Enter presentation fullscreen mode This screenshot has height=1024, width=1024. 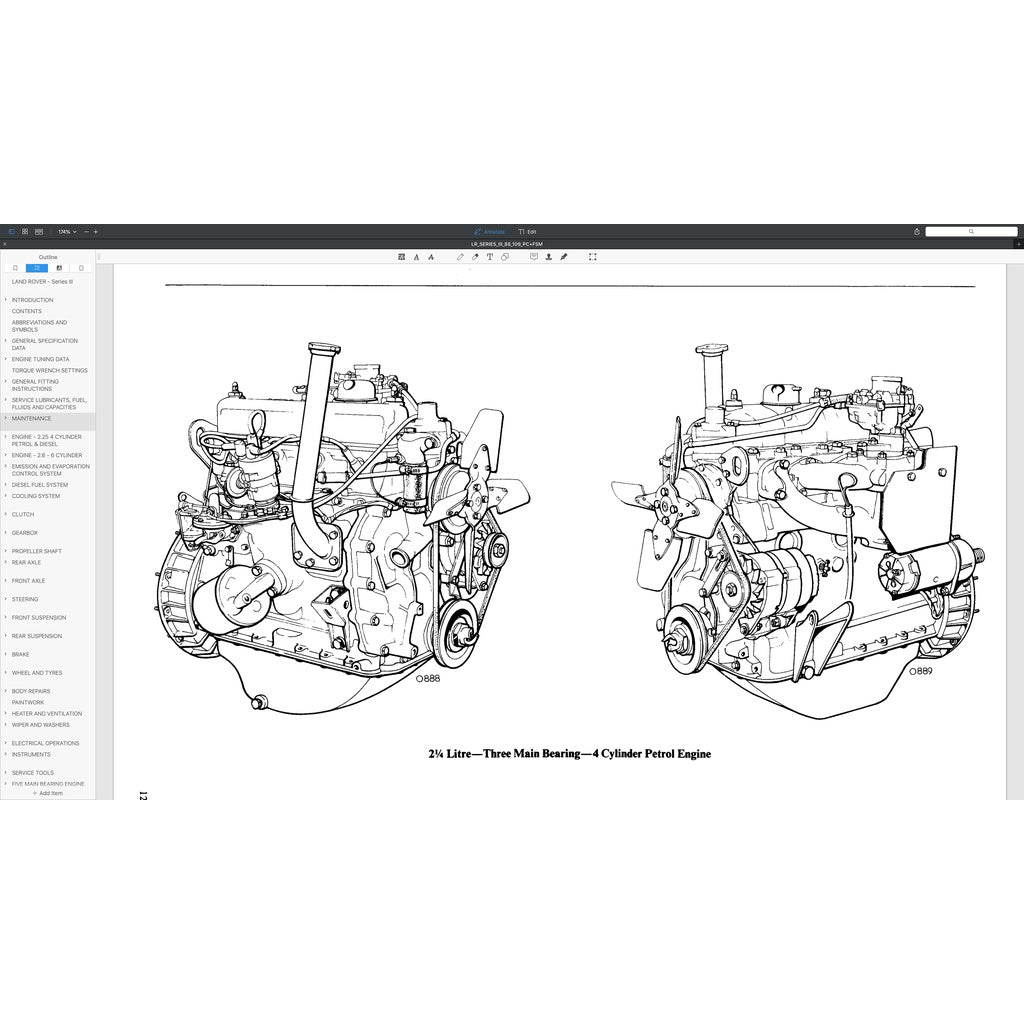click(592, 257)
